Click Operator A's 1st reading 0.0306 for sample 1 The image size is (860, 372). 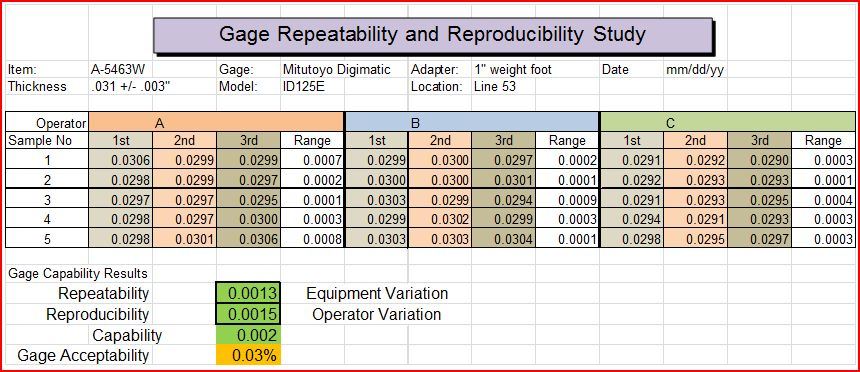point(121,160)
